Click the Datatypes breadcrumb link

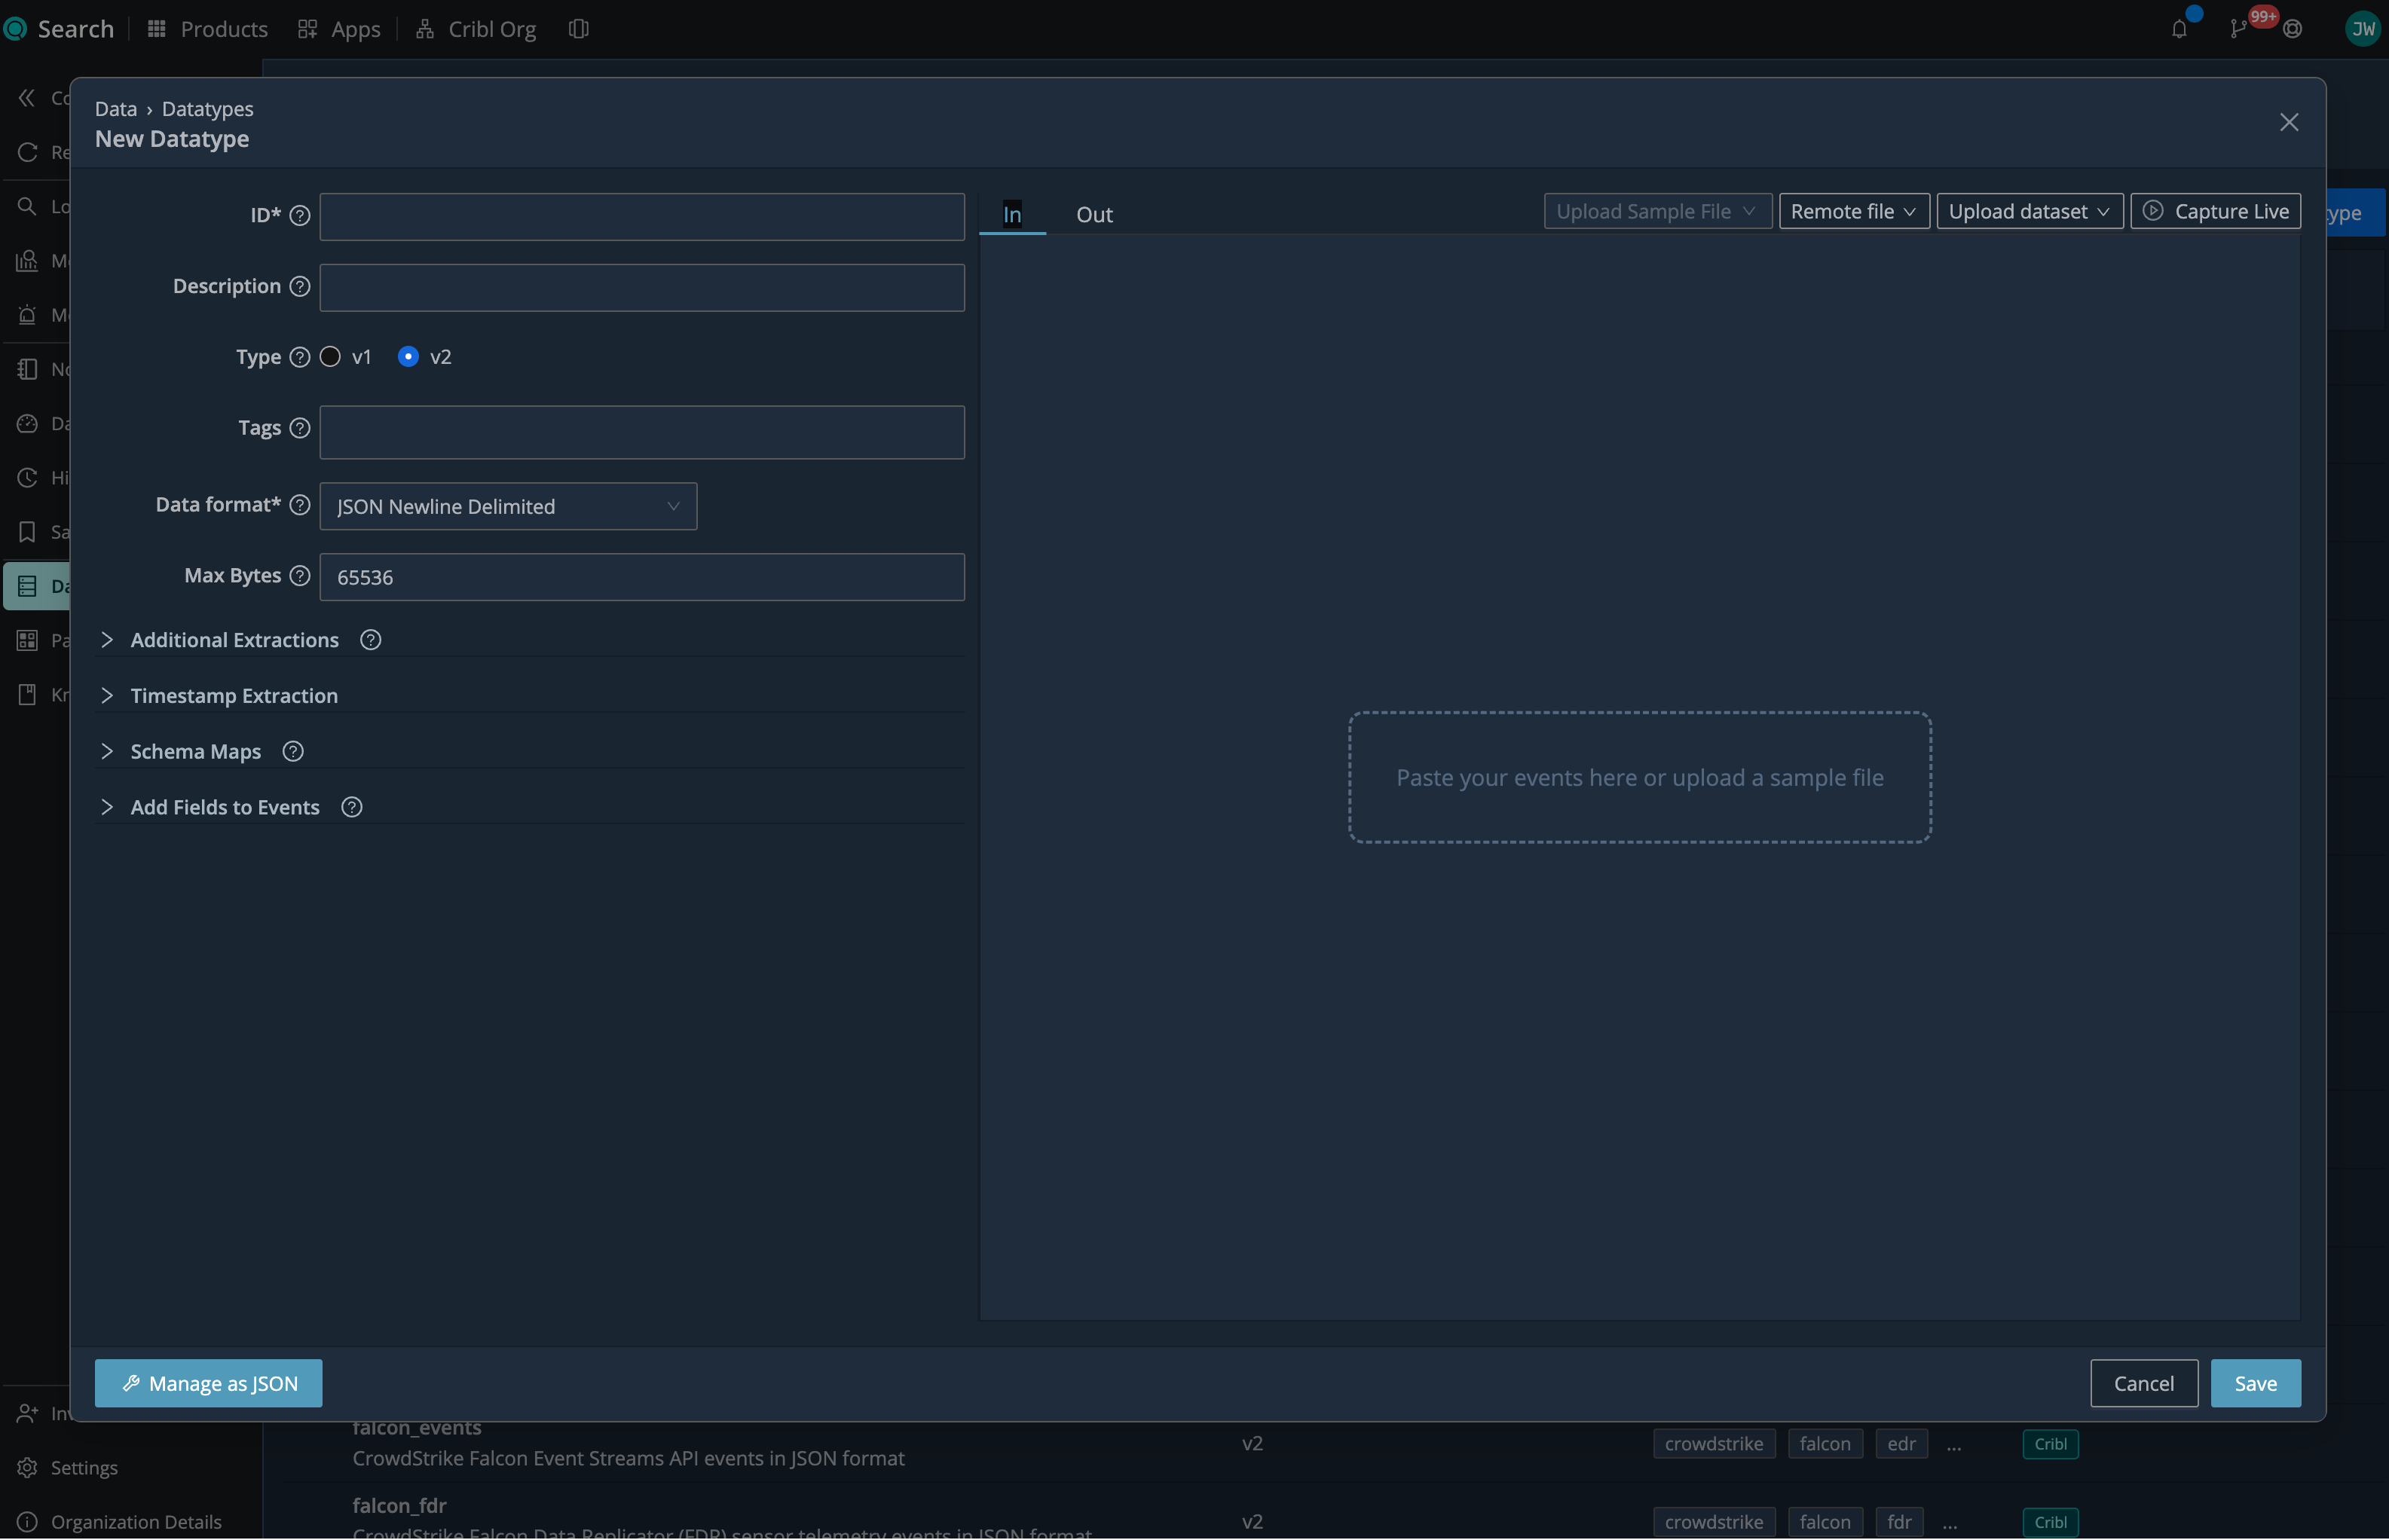tap(207, 109)
